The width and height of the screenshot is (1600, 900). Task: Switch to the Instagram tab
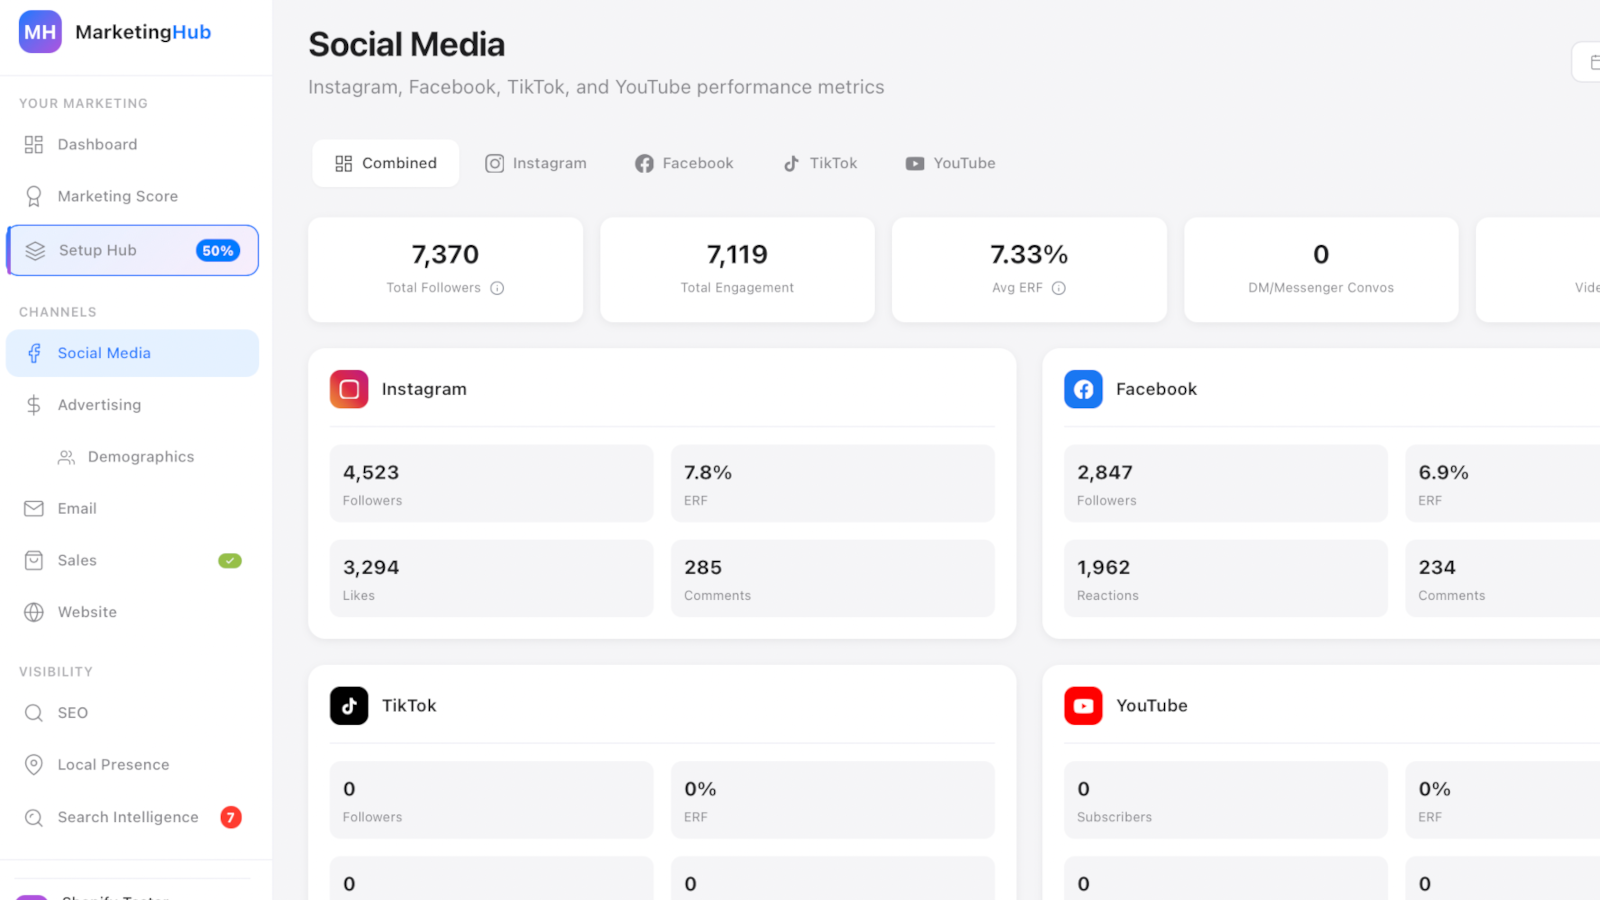(x=536, y=163)
